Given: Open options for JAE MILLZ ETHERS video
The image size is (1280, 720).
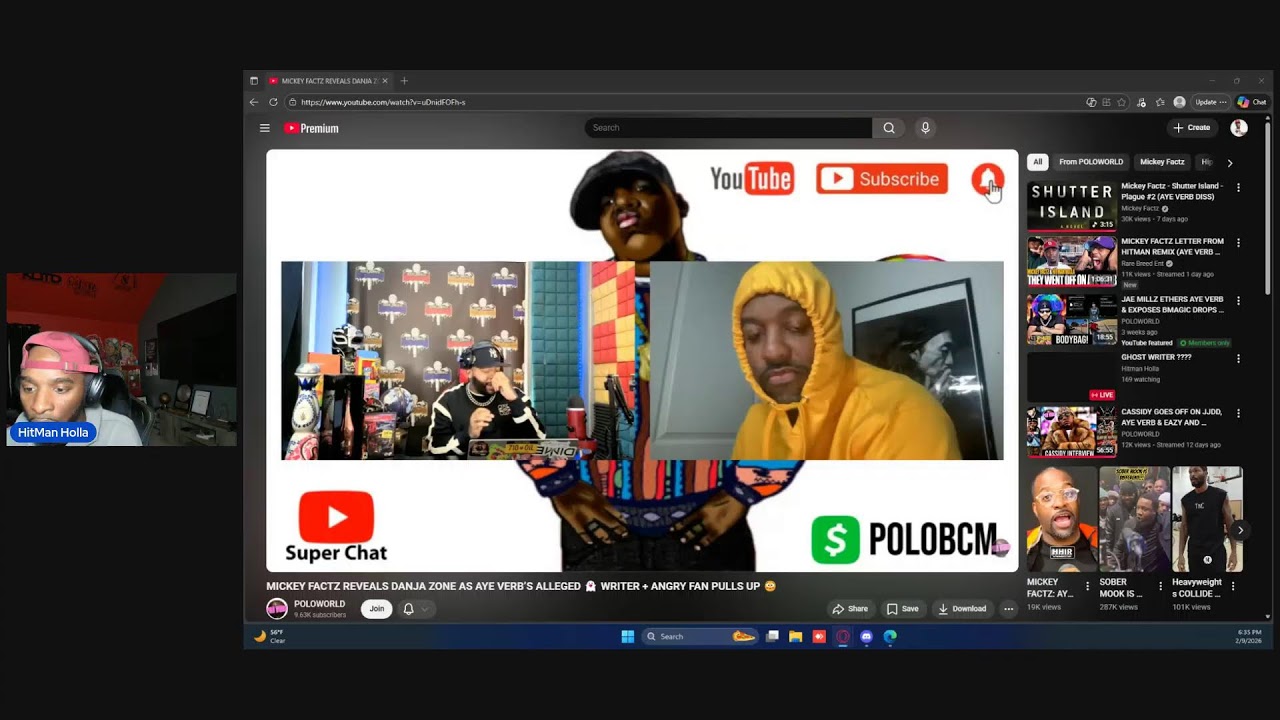Looking at the screenshot, I should click(1238, 300).
